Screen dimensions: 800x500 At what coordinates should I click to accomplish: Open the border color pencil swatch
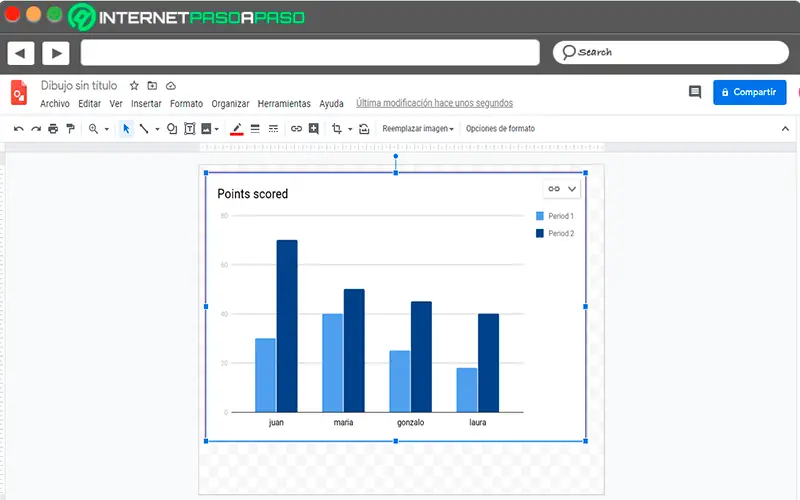click(x=236, y=129)
